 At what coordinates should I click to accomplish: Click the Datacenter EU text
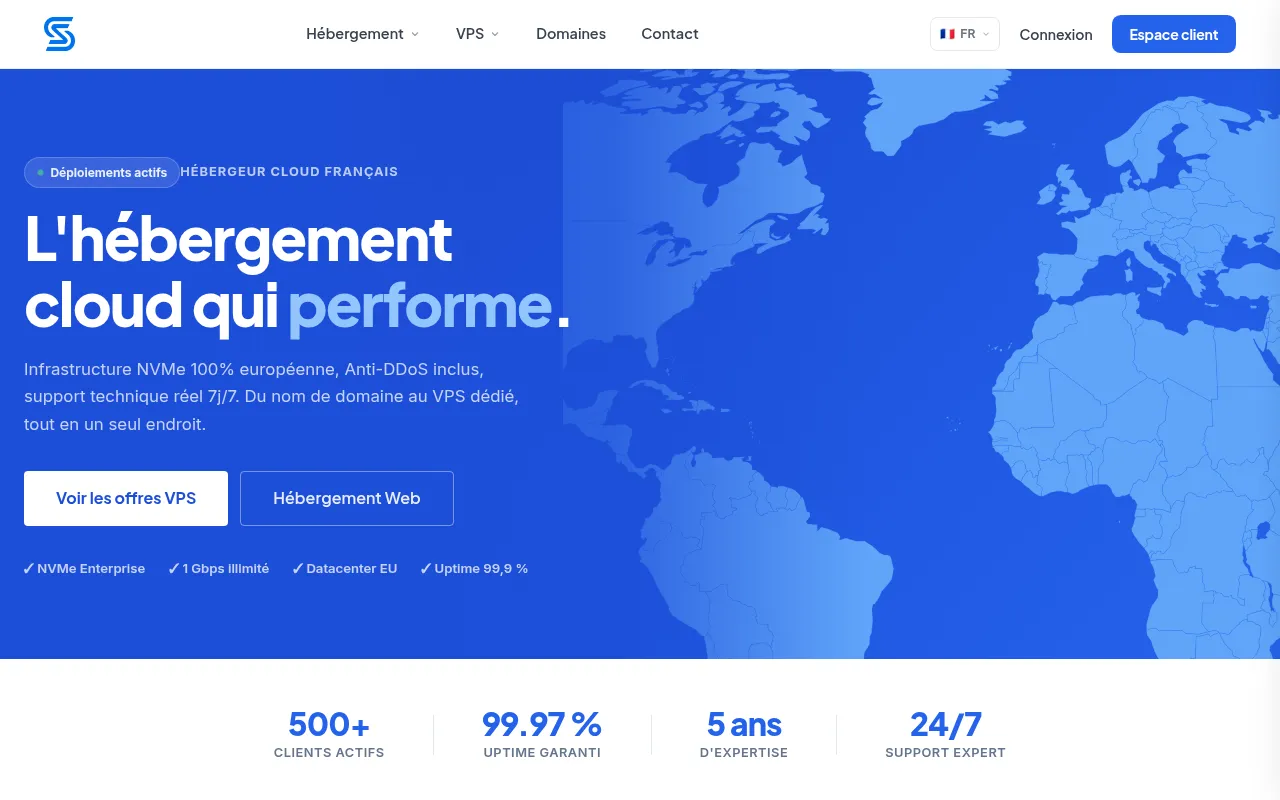(344, 568)
